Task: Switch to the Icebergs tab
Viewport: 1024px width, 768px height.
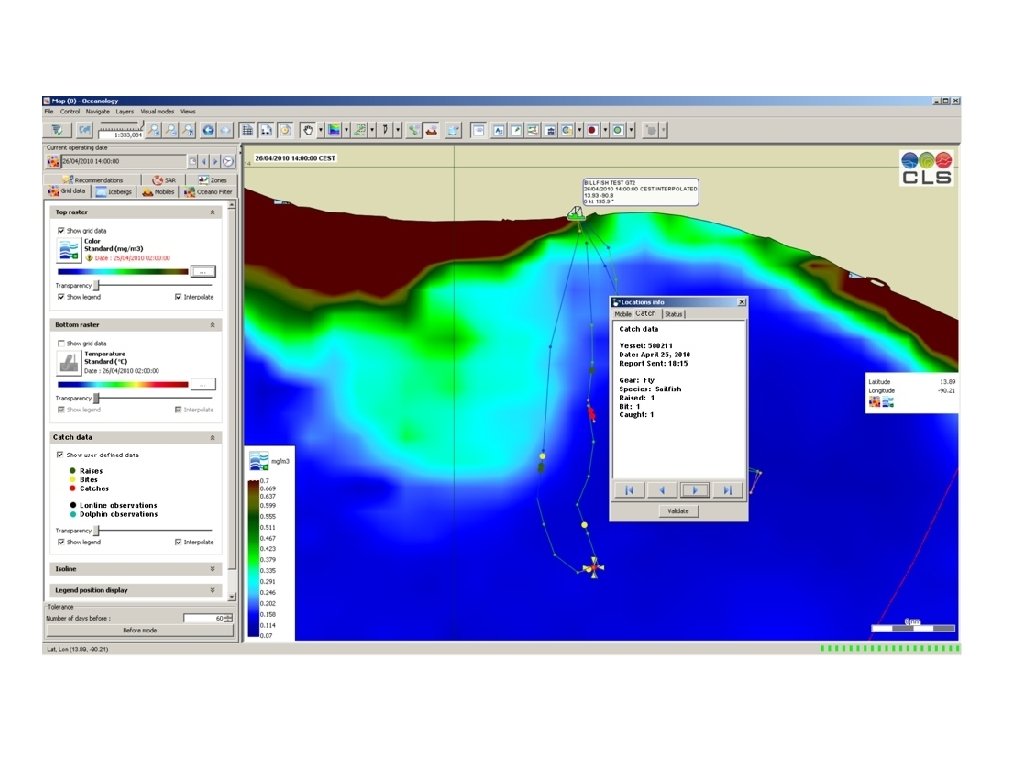Action: 114,192
